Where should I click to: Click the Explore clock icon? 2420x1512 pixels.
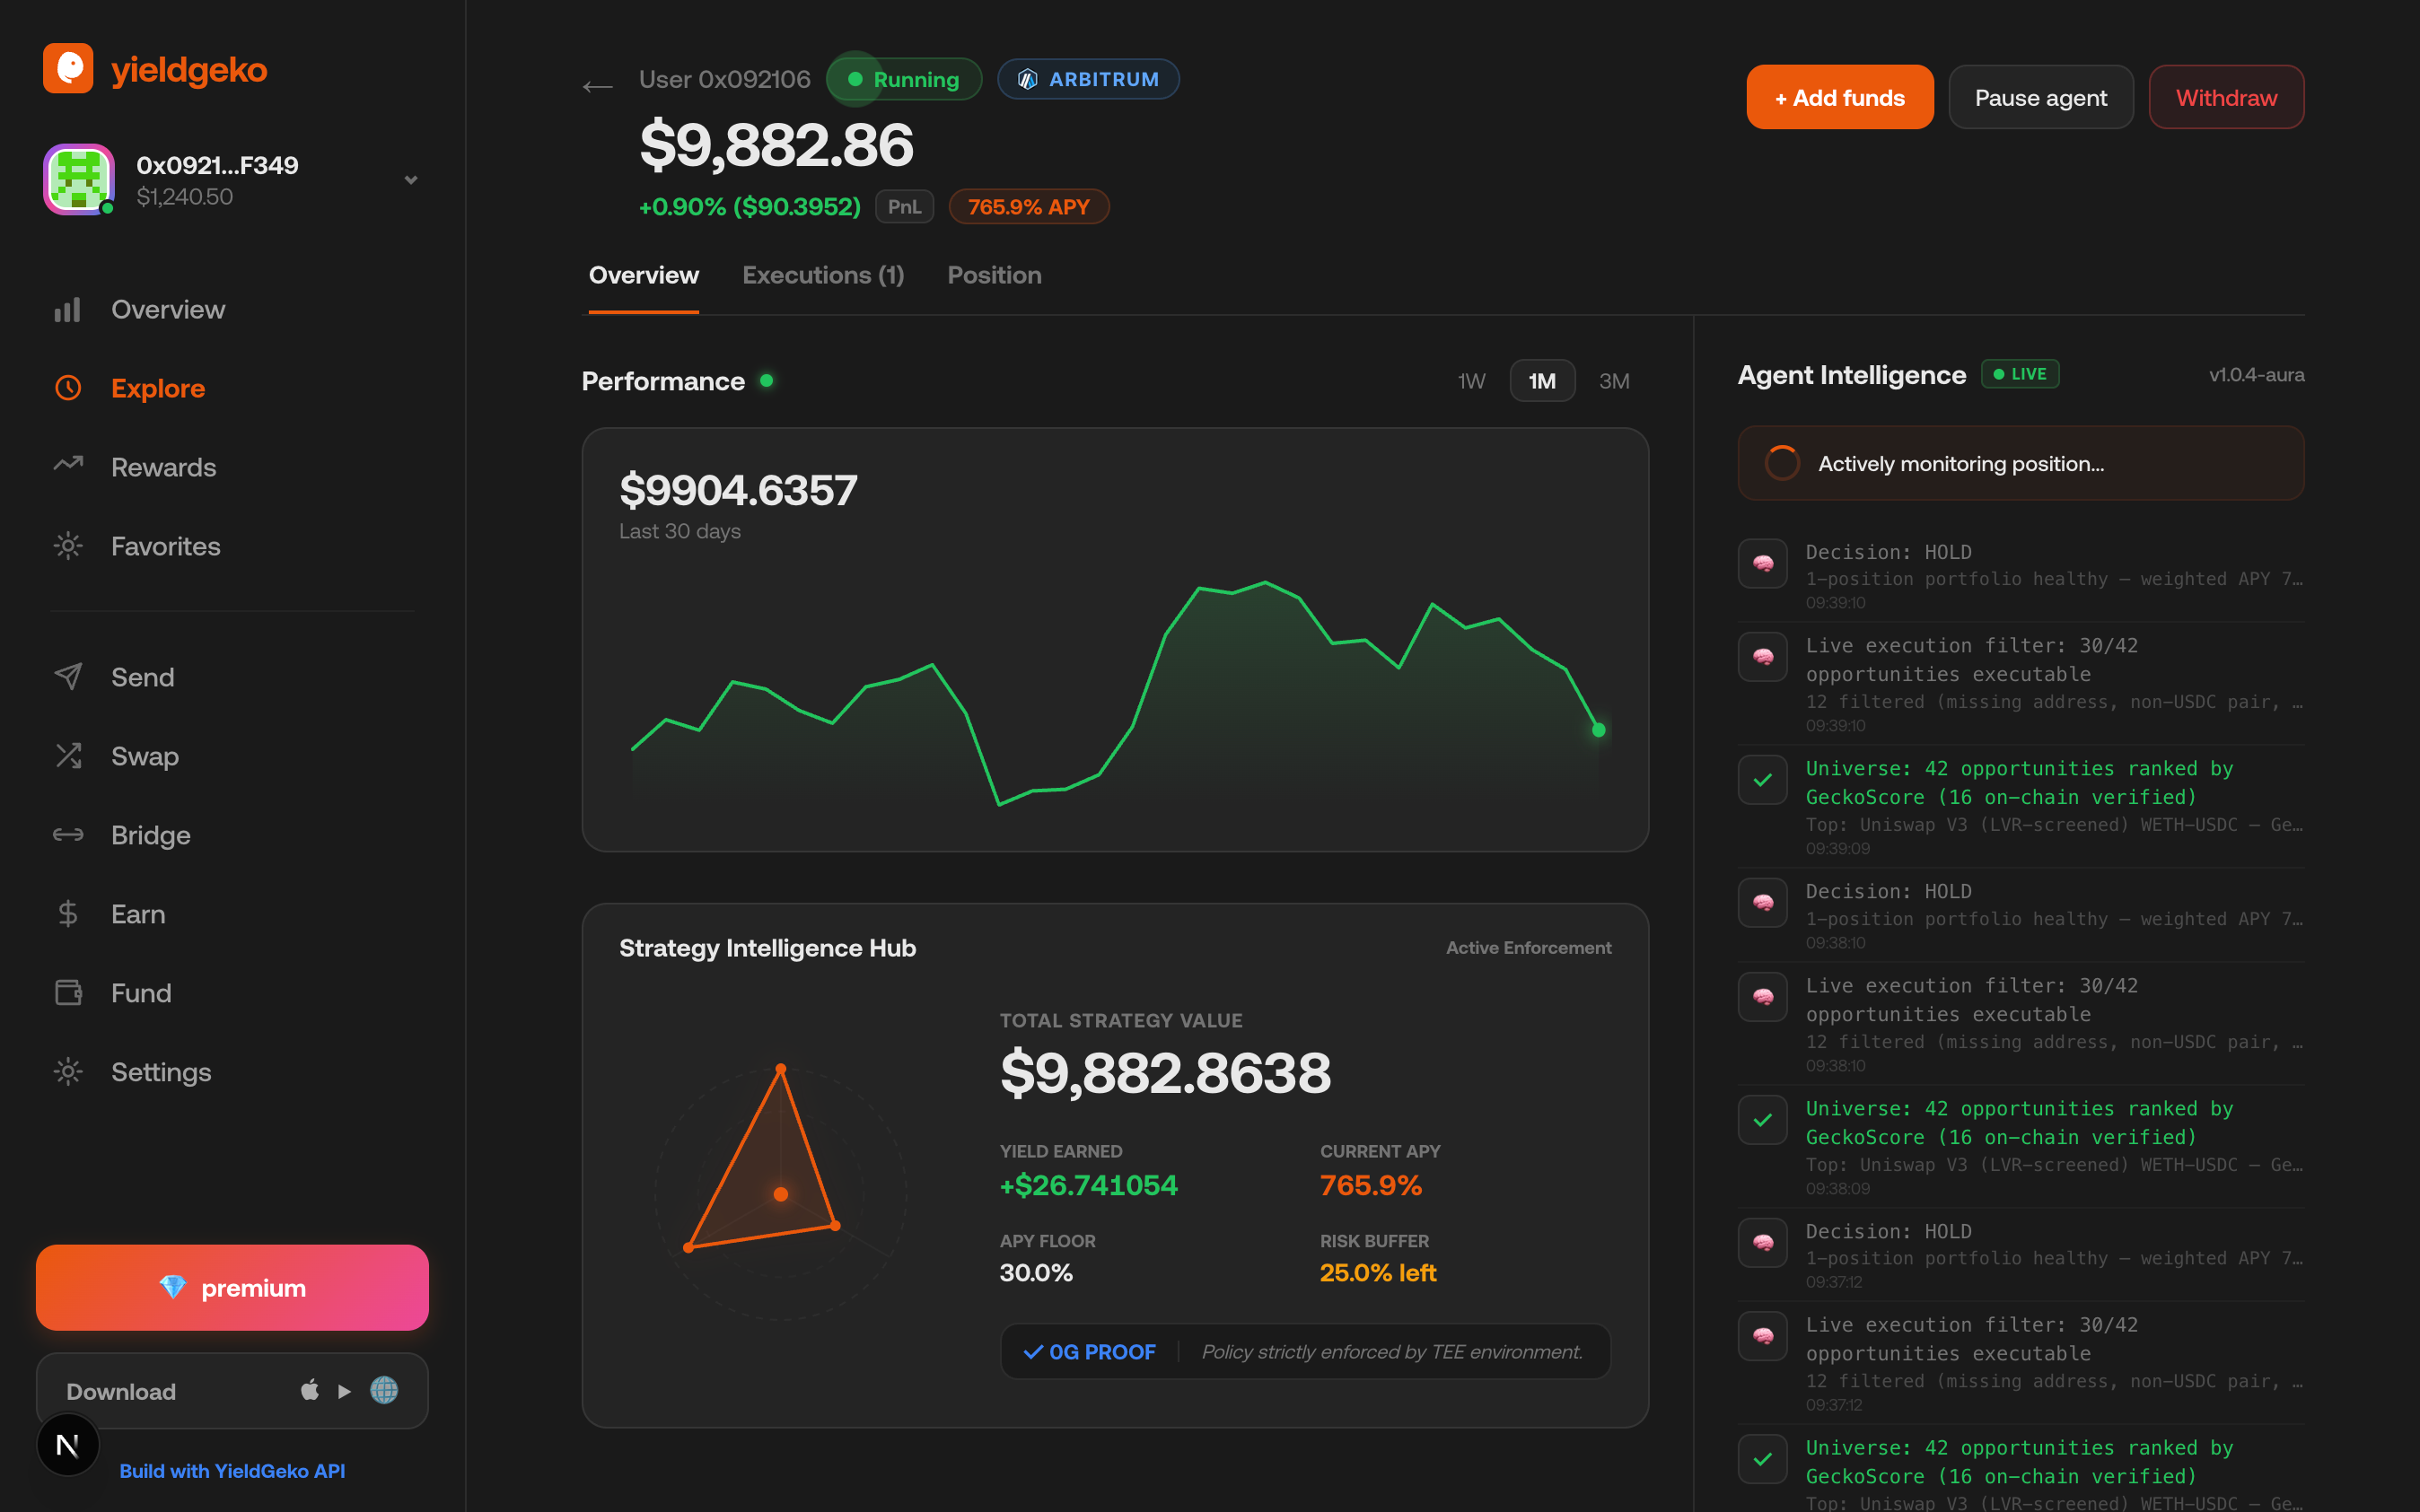(68, 388)
